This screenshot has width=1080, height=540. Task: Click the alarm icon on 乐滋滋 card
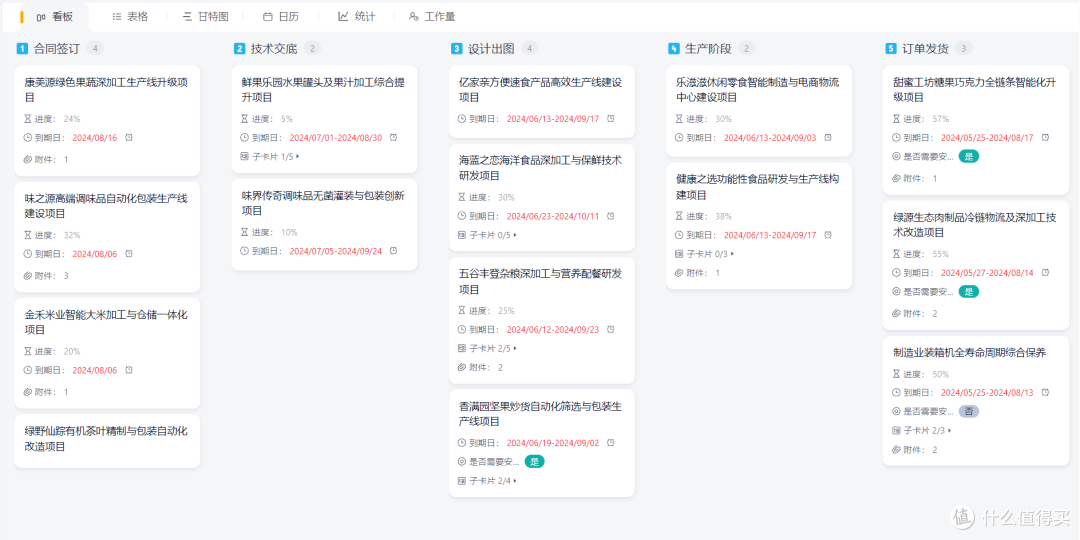pyautogui.click(x=828, y=138)
